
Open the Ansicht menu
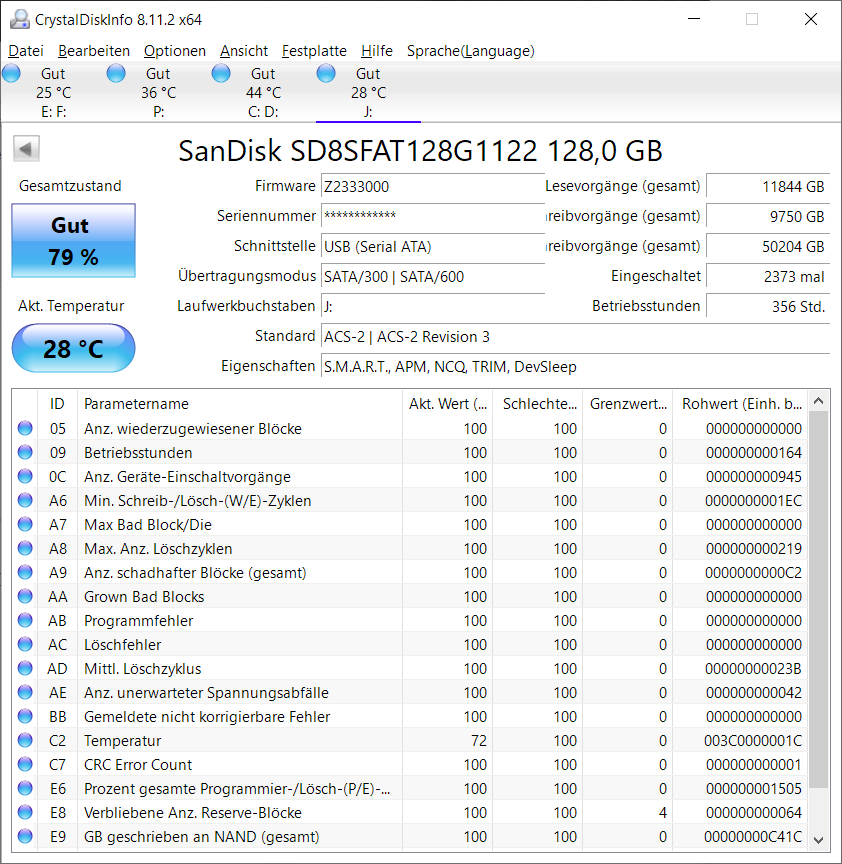coord(244,51)
